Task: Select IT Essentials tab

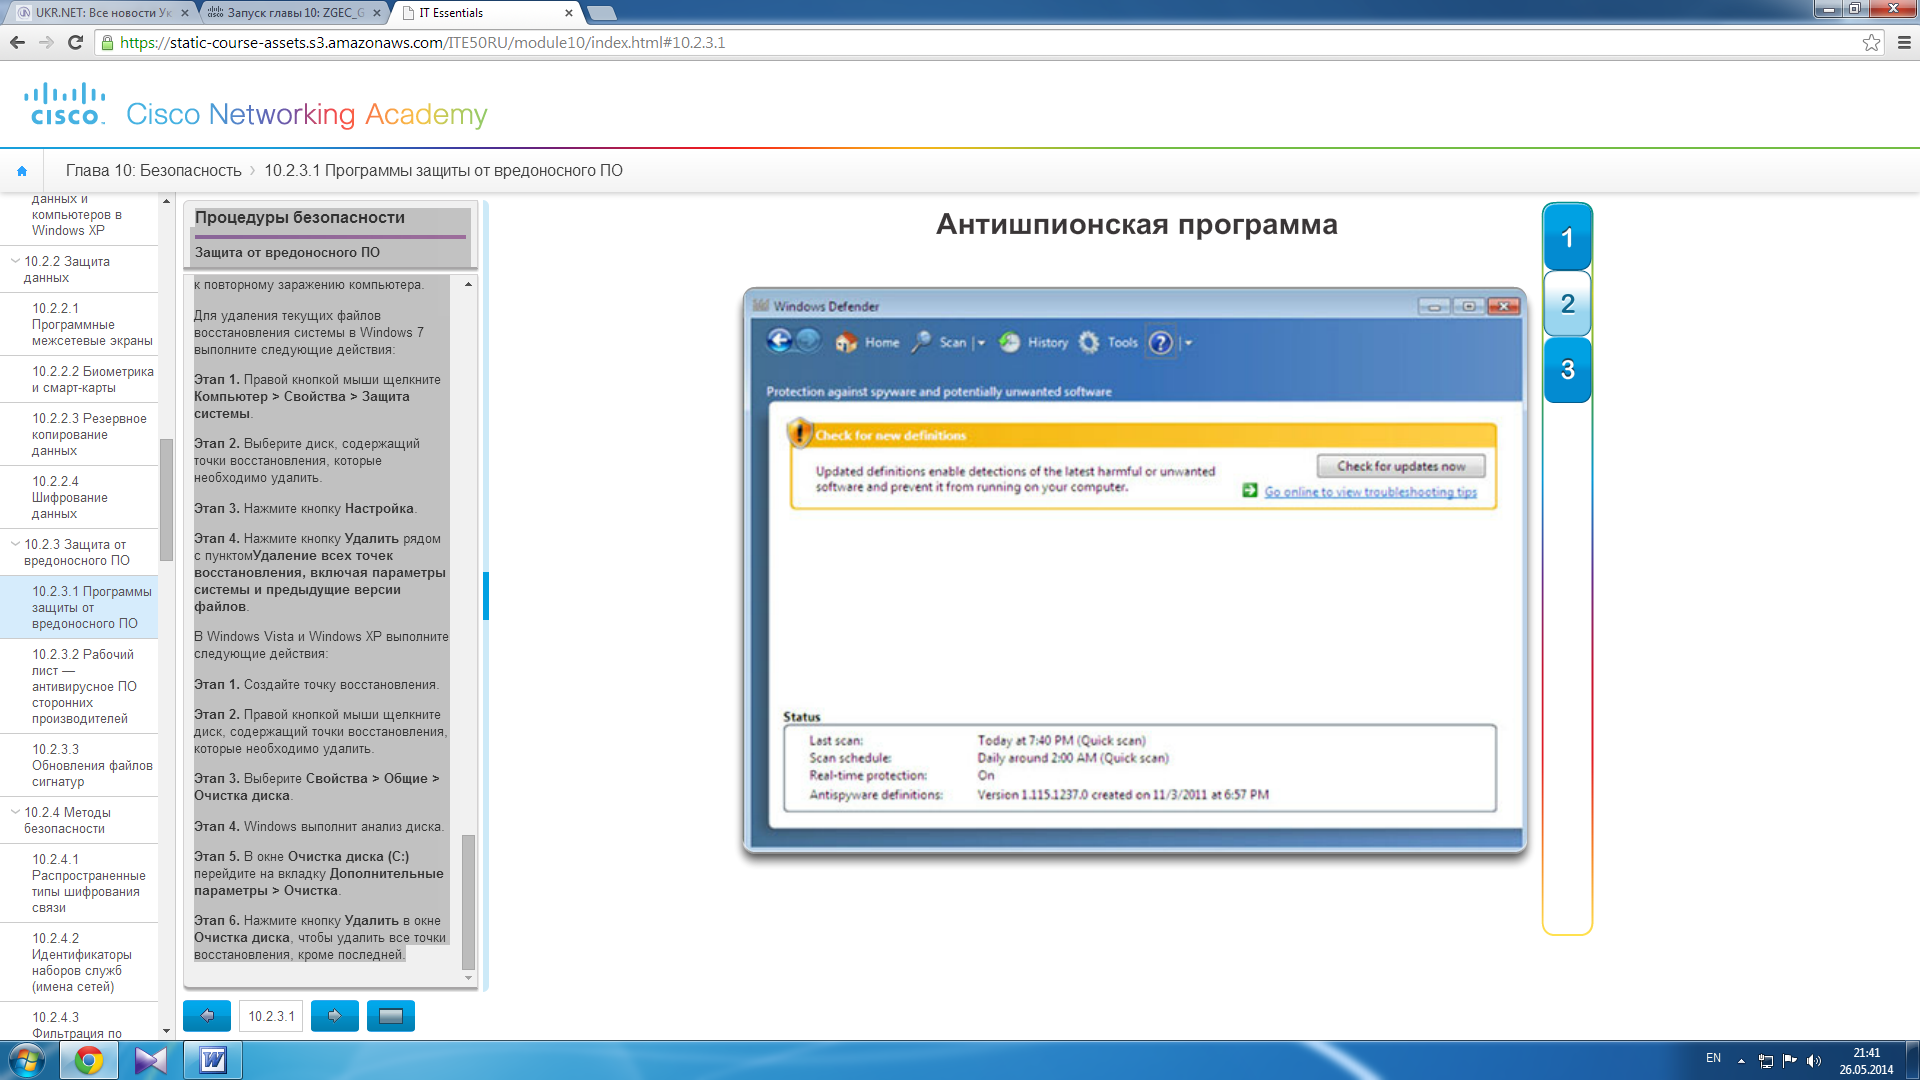Action: pos(487,13)
